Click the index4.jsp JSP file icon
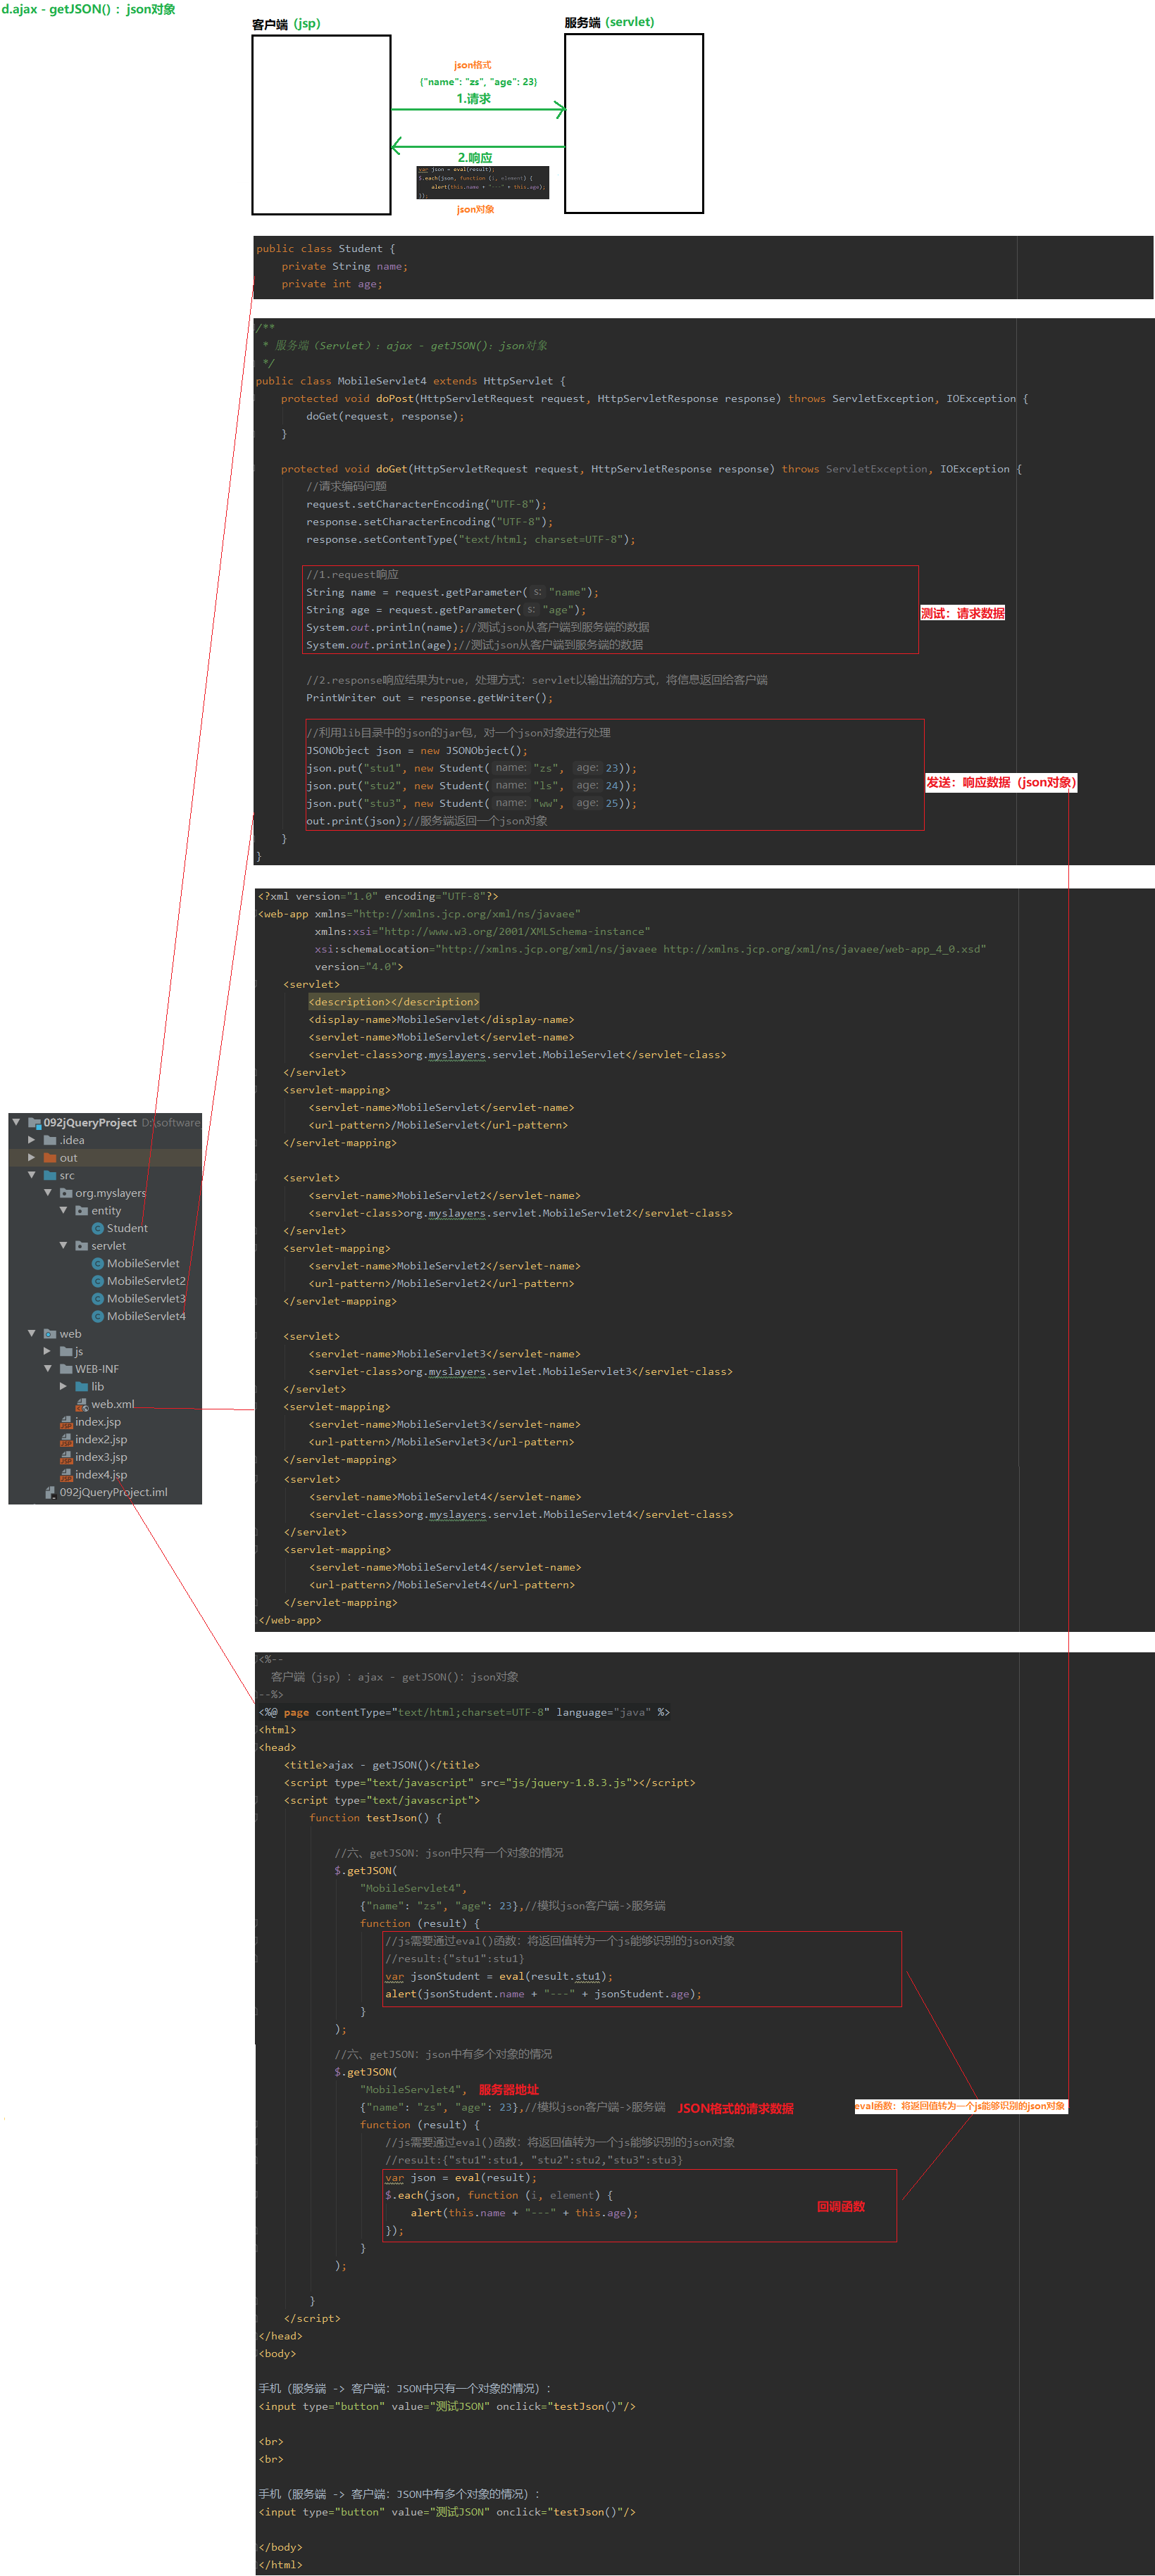The width and height of the screenshot is (1155, 2576). point(66,1474)
